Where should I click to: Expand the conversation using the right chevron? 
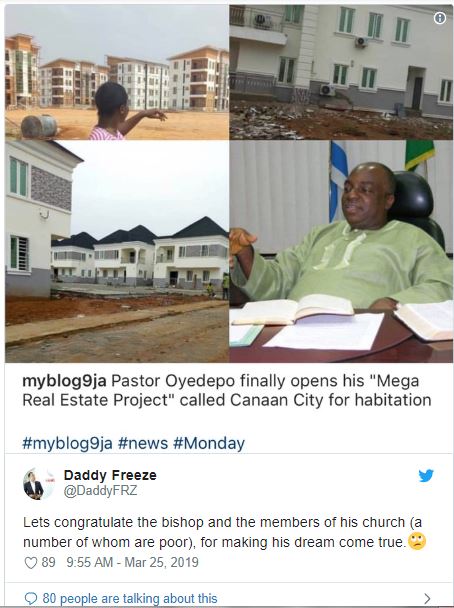pos(427,598)
